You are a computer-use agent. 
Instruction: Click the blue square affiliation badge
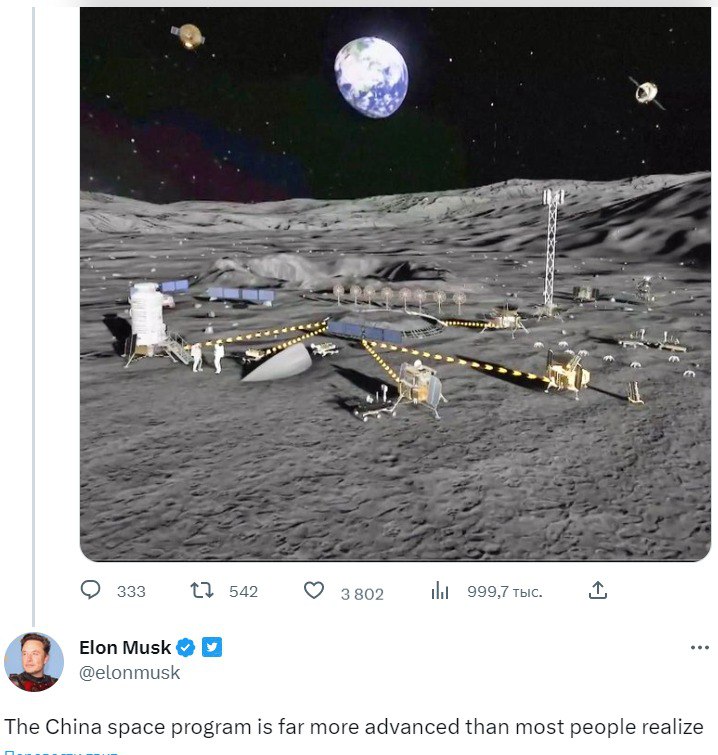pyautogui.click(x=212, y=648)
